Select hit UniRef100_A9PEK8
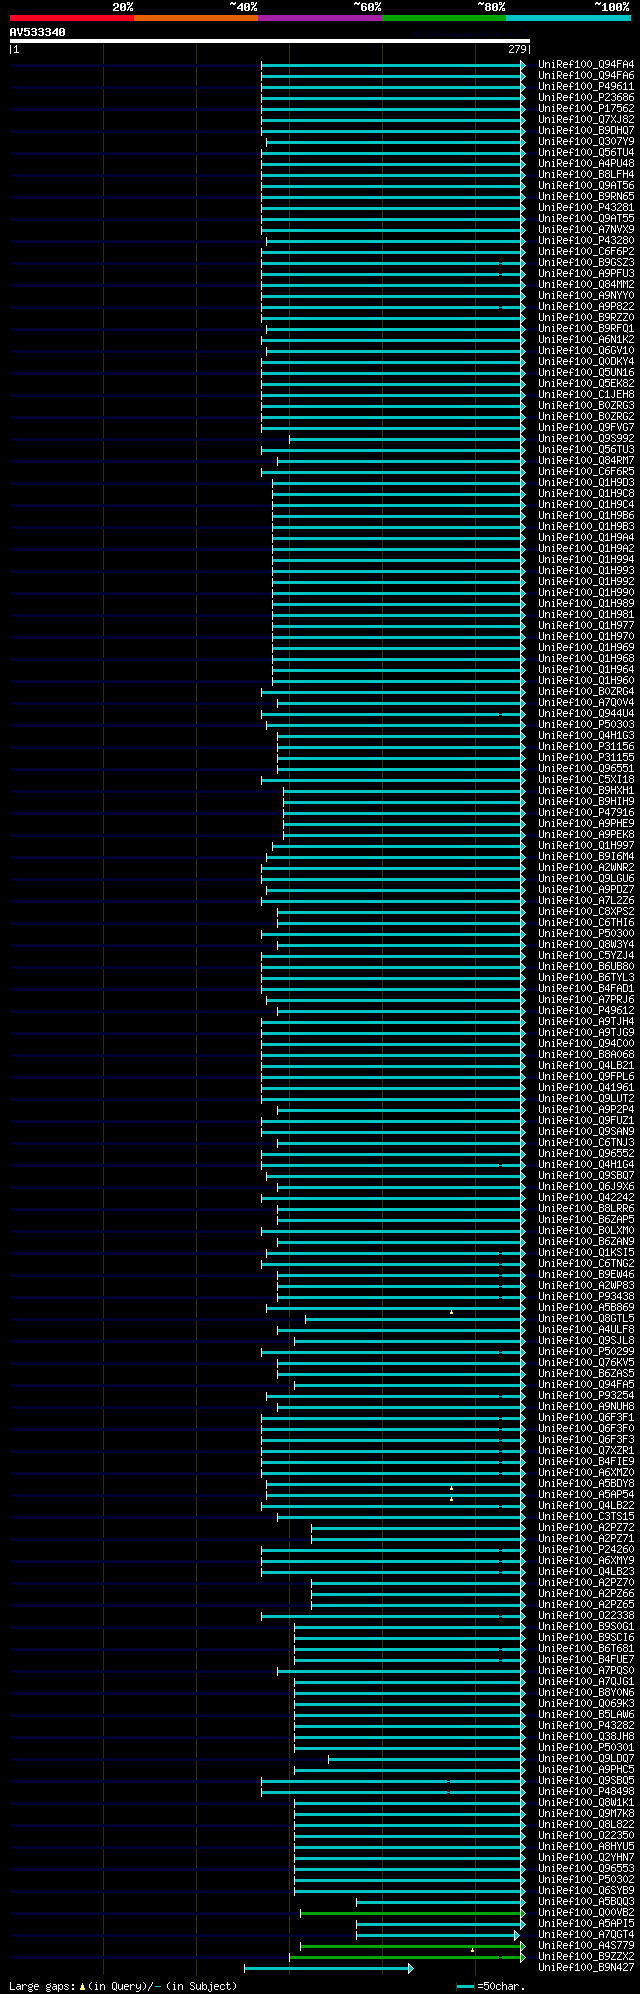640x1994 pixels. [x=586, y=834]
